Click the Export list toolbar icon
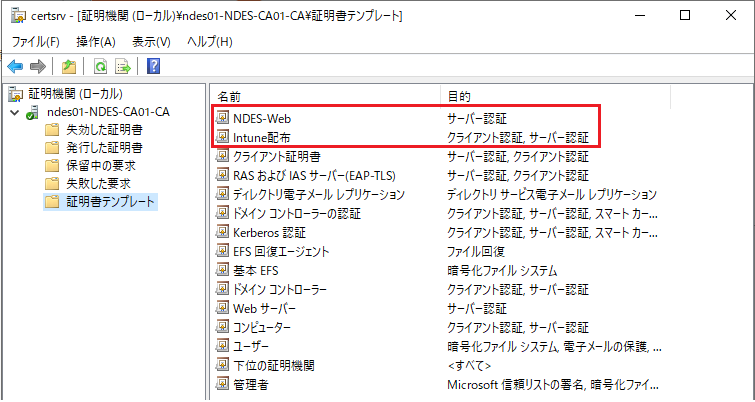Screen dimensions: 755x402 pyautogui.click(x=123, y=66)
